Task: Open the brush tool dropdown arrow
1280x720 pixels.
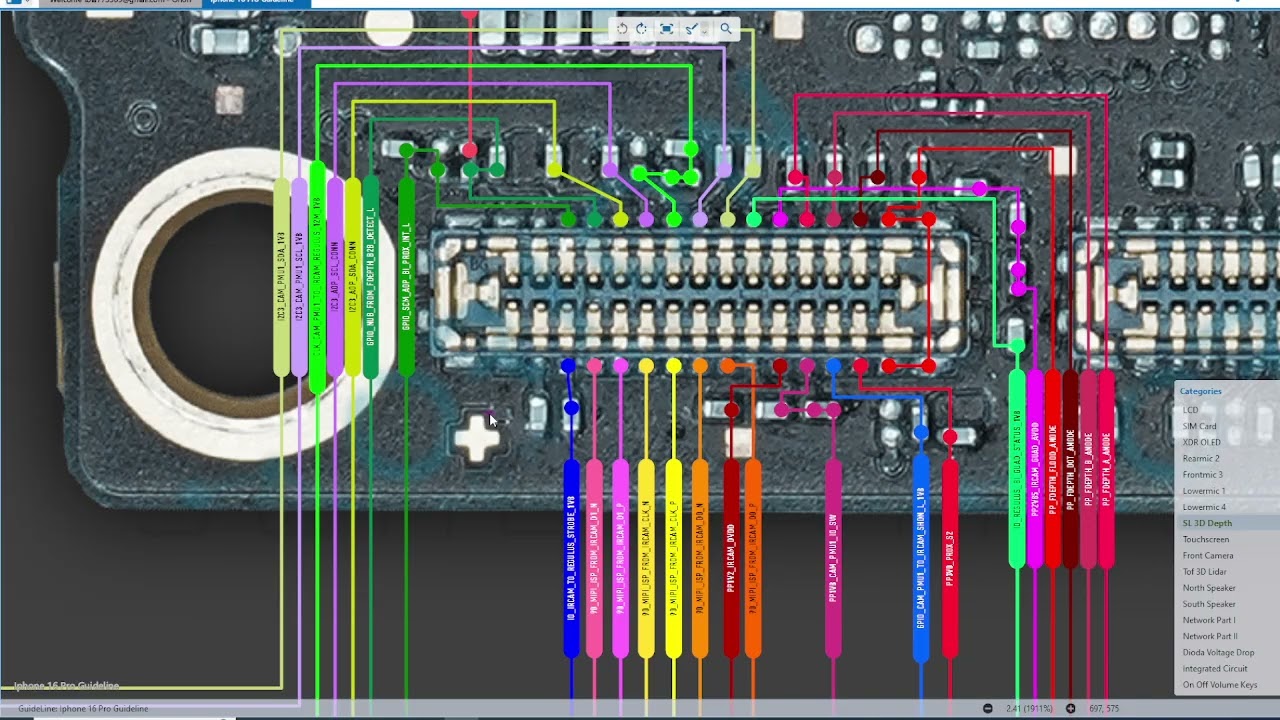Action: pyautogui.click(x=704, y=30)
